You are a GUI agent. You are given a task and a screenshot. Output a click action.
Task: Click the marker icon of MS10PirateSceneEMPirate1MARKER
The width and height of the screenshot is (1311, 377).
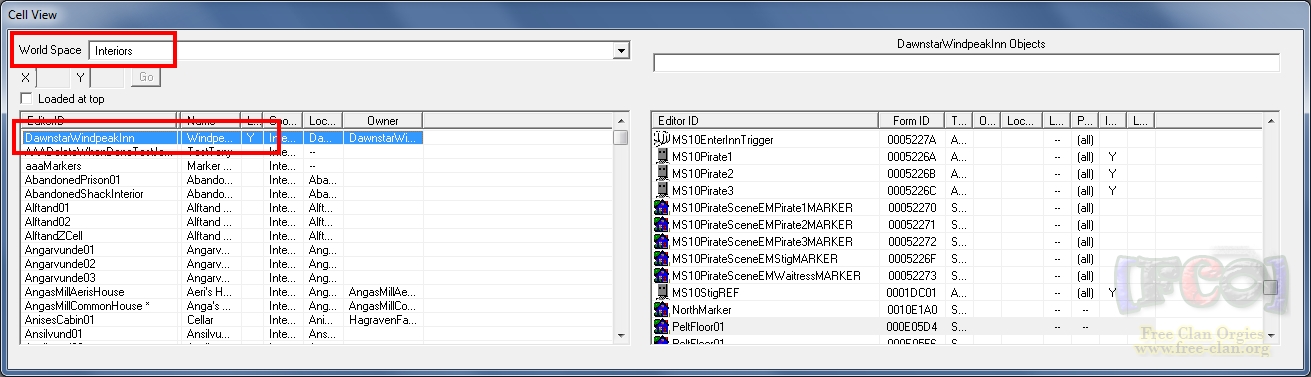click(661, 207)
